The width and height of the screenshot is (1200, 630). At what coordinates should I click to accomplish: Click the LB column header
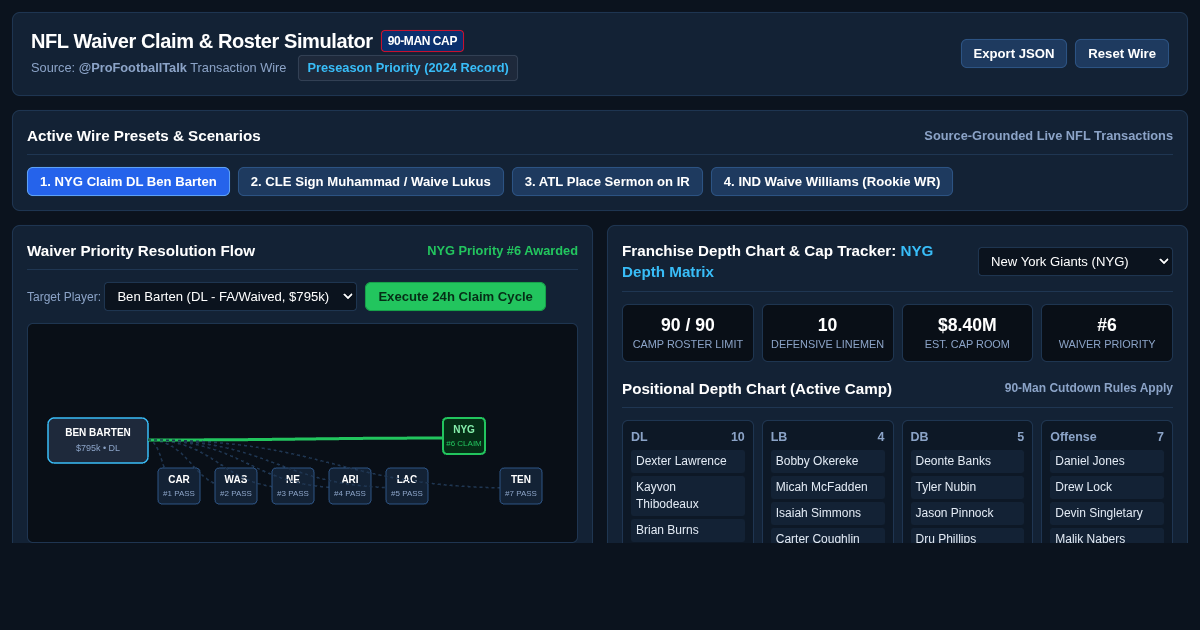tap(828, 437)
